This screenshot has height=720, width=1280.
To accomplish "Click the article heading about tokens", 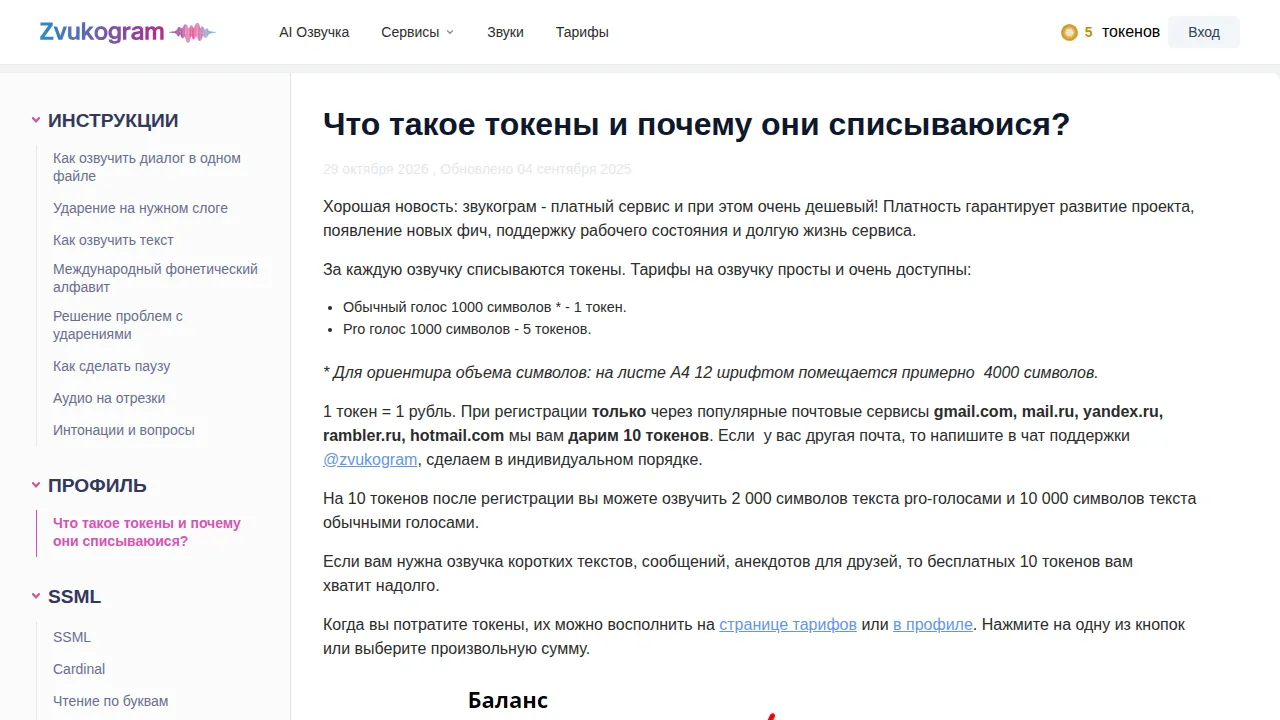I will click(x=696, y=125).
